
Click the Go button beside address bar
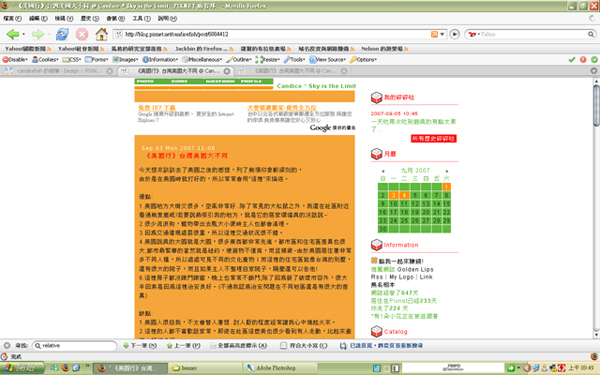pos(454,34)
